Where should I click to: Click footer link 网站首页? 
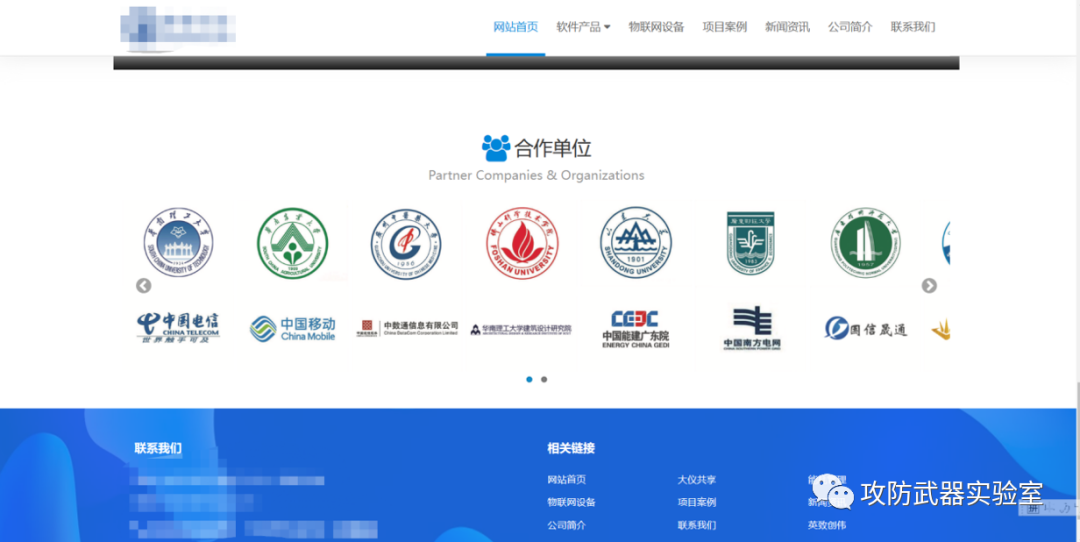(567, 479)
